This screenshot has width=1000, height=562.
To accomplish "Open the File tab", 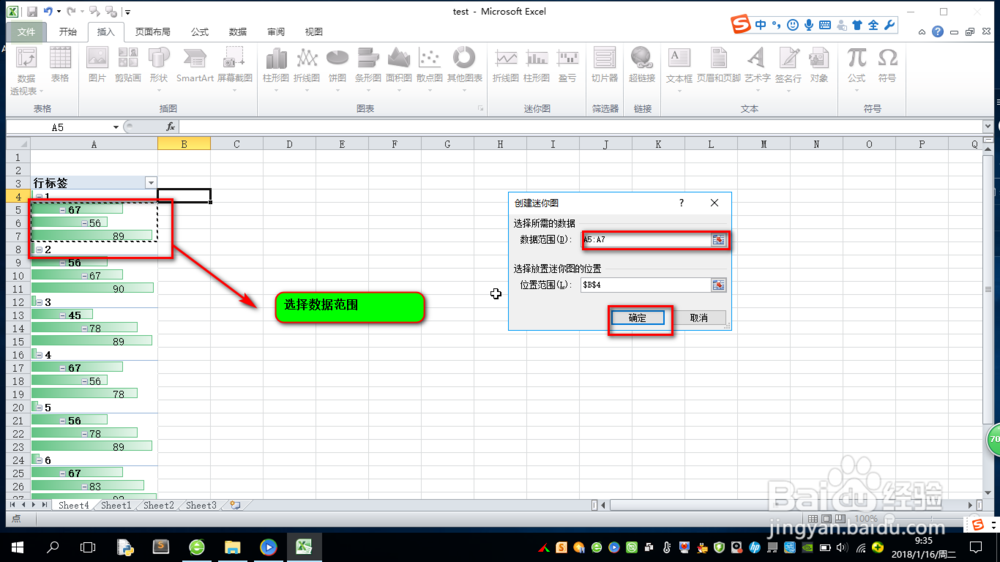I will coord(26,31).
